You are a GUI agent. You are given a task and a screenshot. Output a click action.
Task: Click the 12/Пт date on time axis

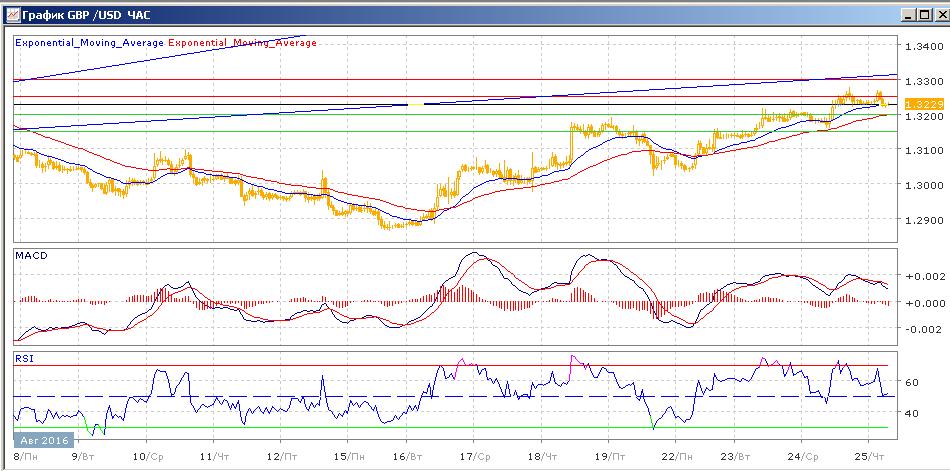pyautogui.click(x=282, y=457)
